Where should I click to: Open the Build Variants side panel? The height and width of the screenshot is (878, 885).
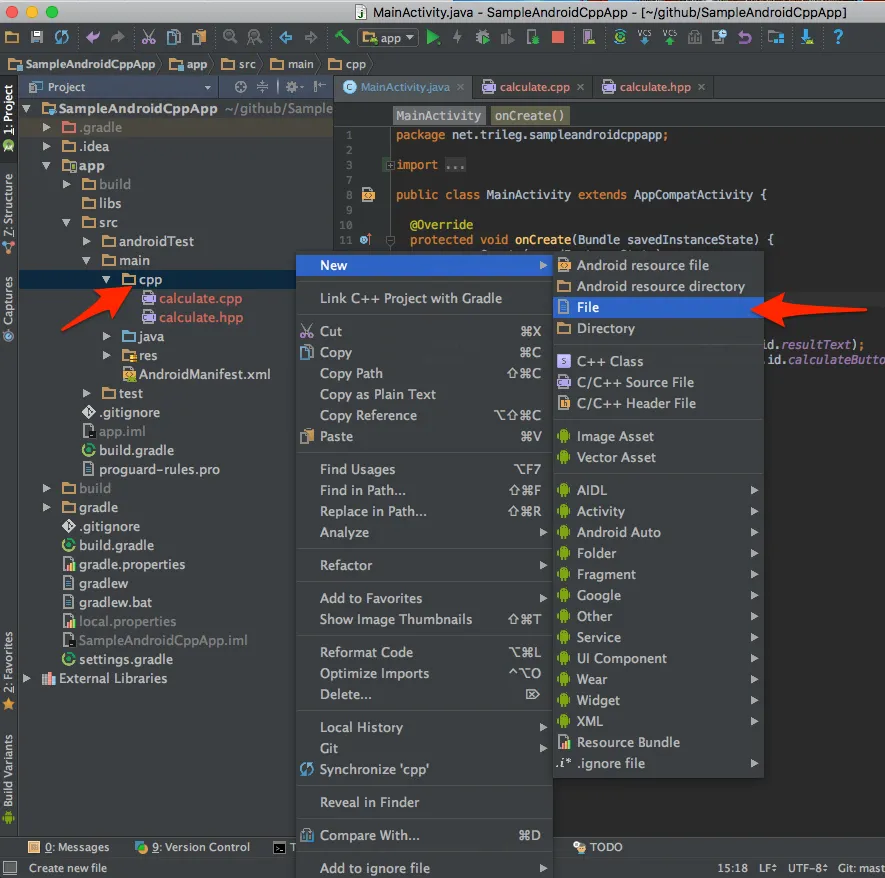click(9, 772)
